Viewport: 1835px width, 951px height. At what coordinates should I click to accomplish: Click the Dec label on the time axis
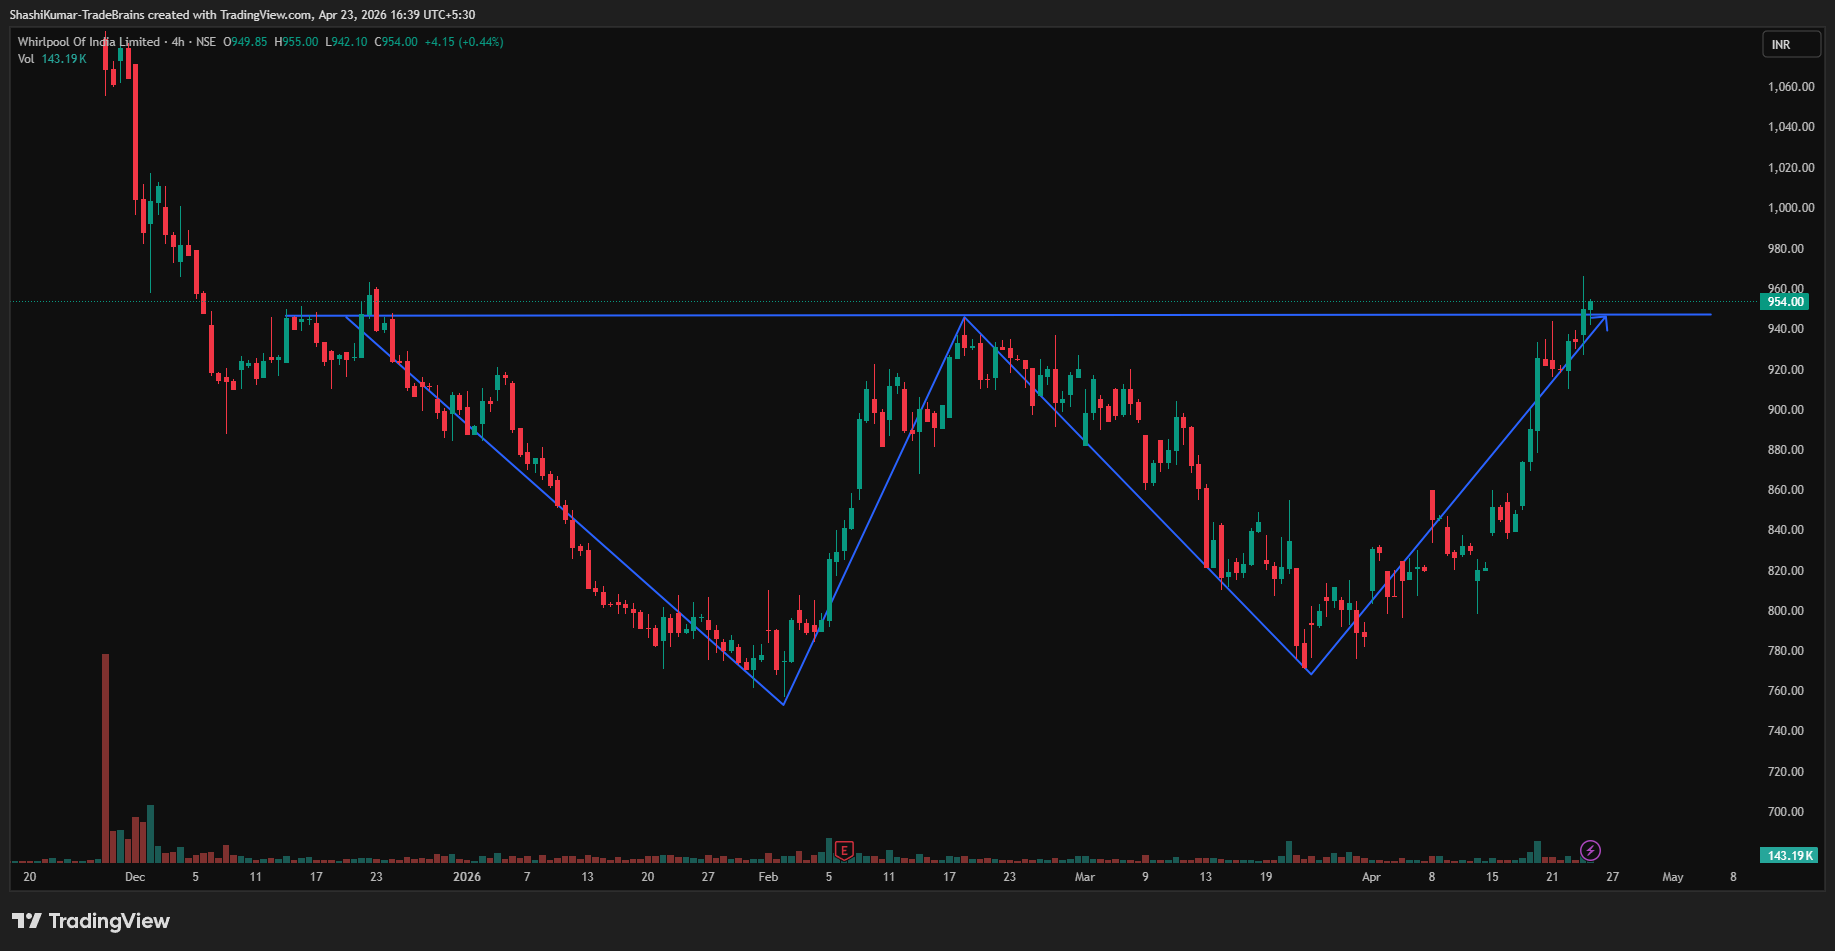click(x=135, y=877)
